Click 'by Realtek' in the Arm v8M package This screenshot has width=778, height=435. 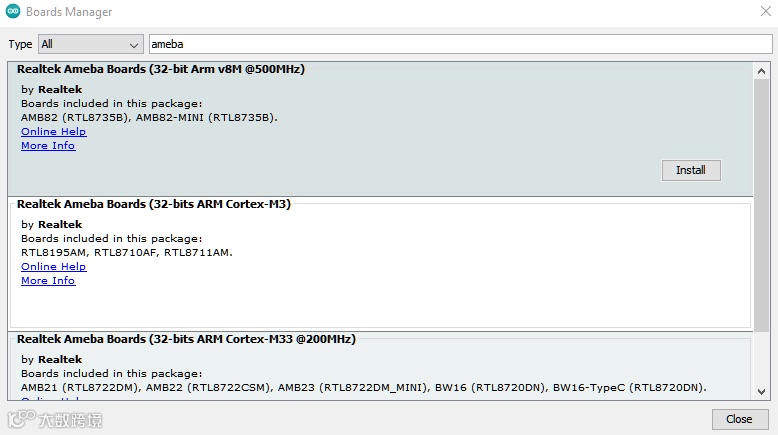[x=52, y=89]
